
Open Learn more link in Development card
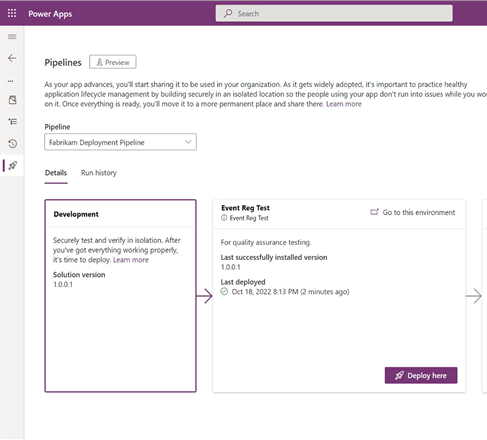click(x=131, y=260)
